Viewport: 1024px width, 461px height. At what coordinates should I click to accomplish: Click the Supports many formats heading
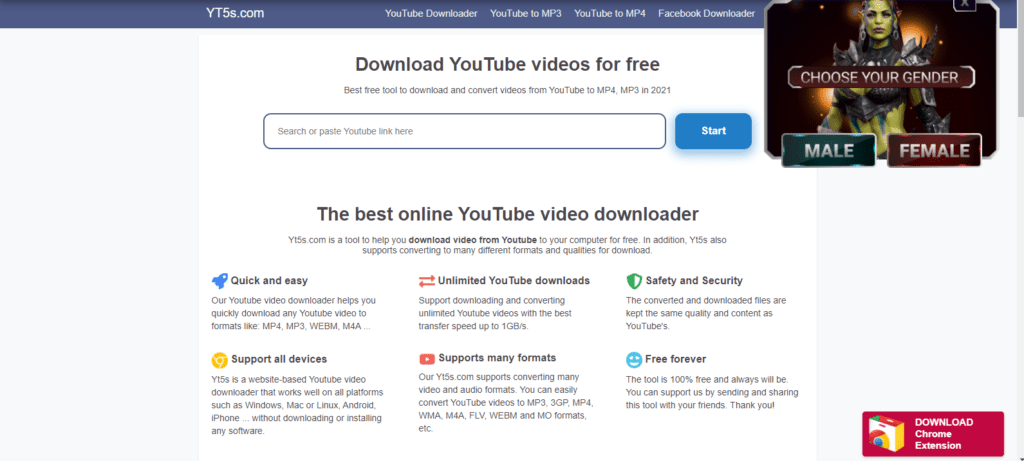[497, 358]
